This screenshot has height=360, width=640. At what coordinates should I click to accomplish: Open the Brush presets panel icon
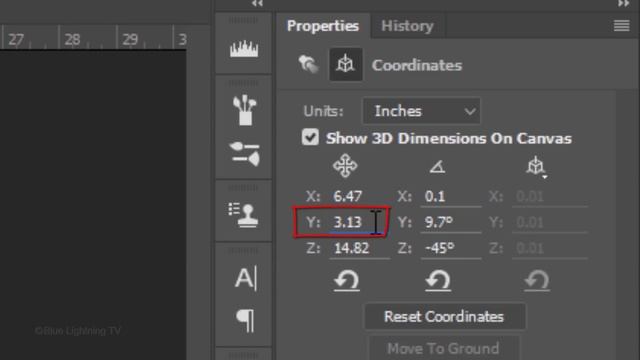click(244, 110)
